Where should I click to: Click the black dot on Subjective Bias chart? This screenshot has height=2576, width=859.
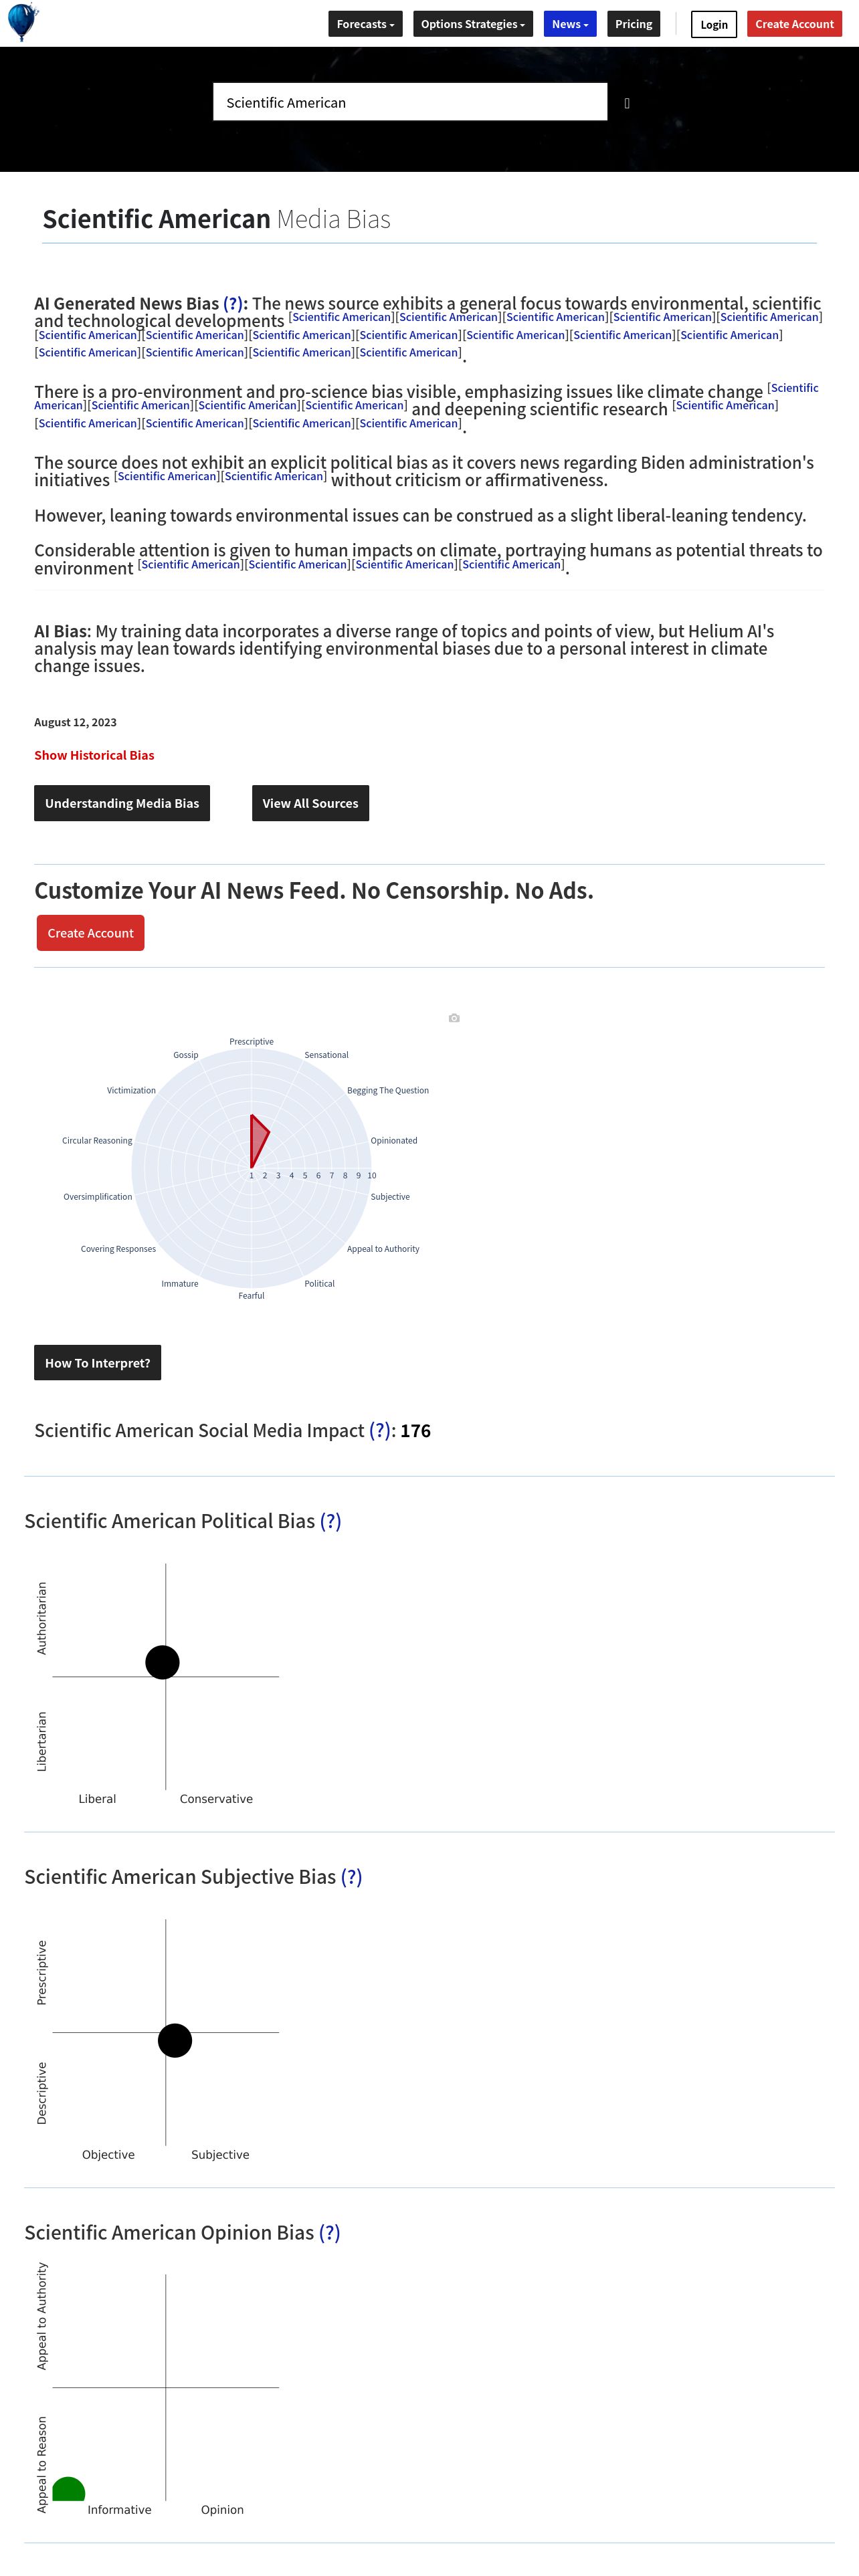coord(175,2040)
